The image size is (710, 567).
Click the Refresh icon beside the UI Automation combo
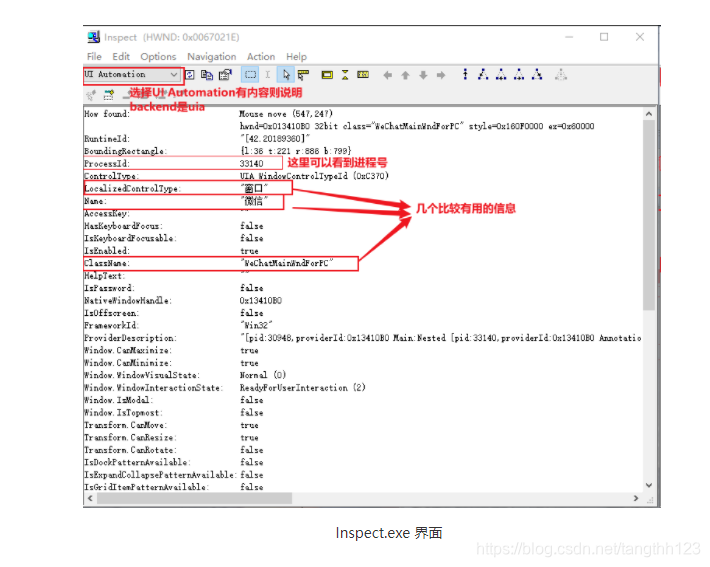click(190, 75)
